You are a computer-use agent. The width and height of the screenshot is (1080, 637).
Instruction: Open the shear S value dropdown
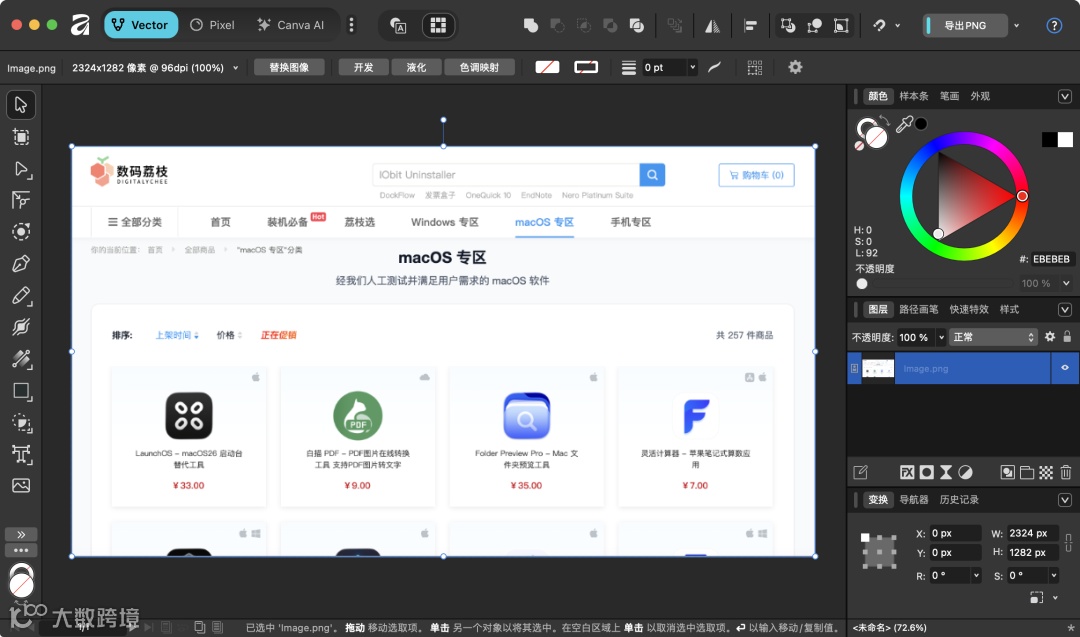coord(1053,575)
